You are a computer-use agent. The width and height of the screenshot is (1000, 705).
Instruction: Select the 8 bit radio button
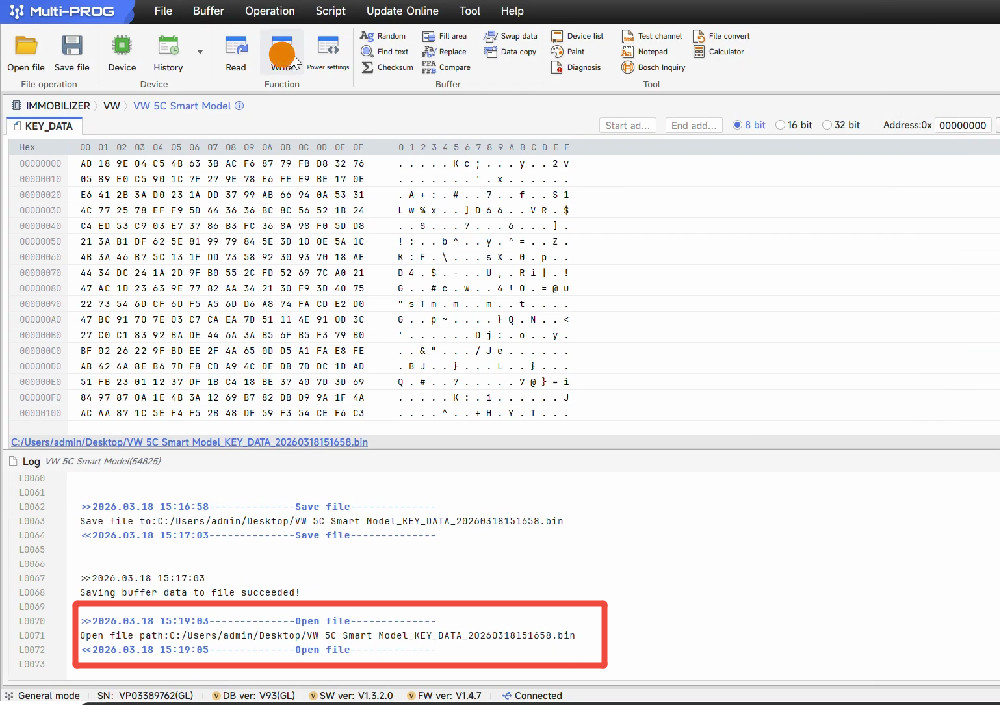coord(738,125)
